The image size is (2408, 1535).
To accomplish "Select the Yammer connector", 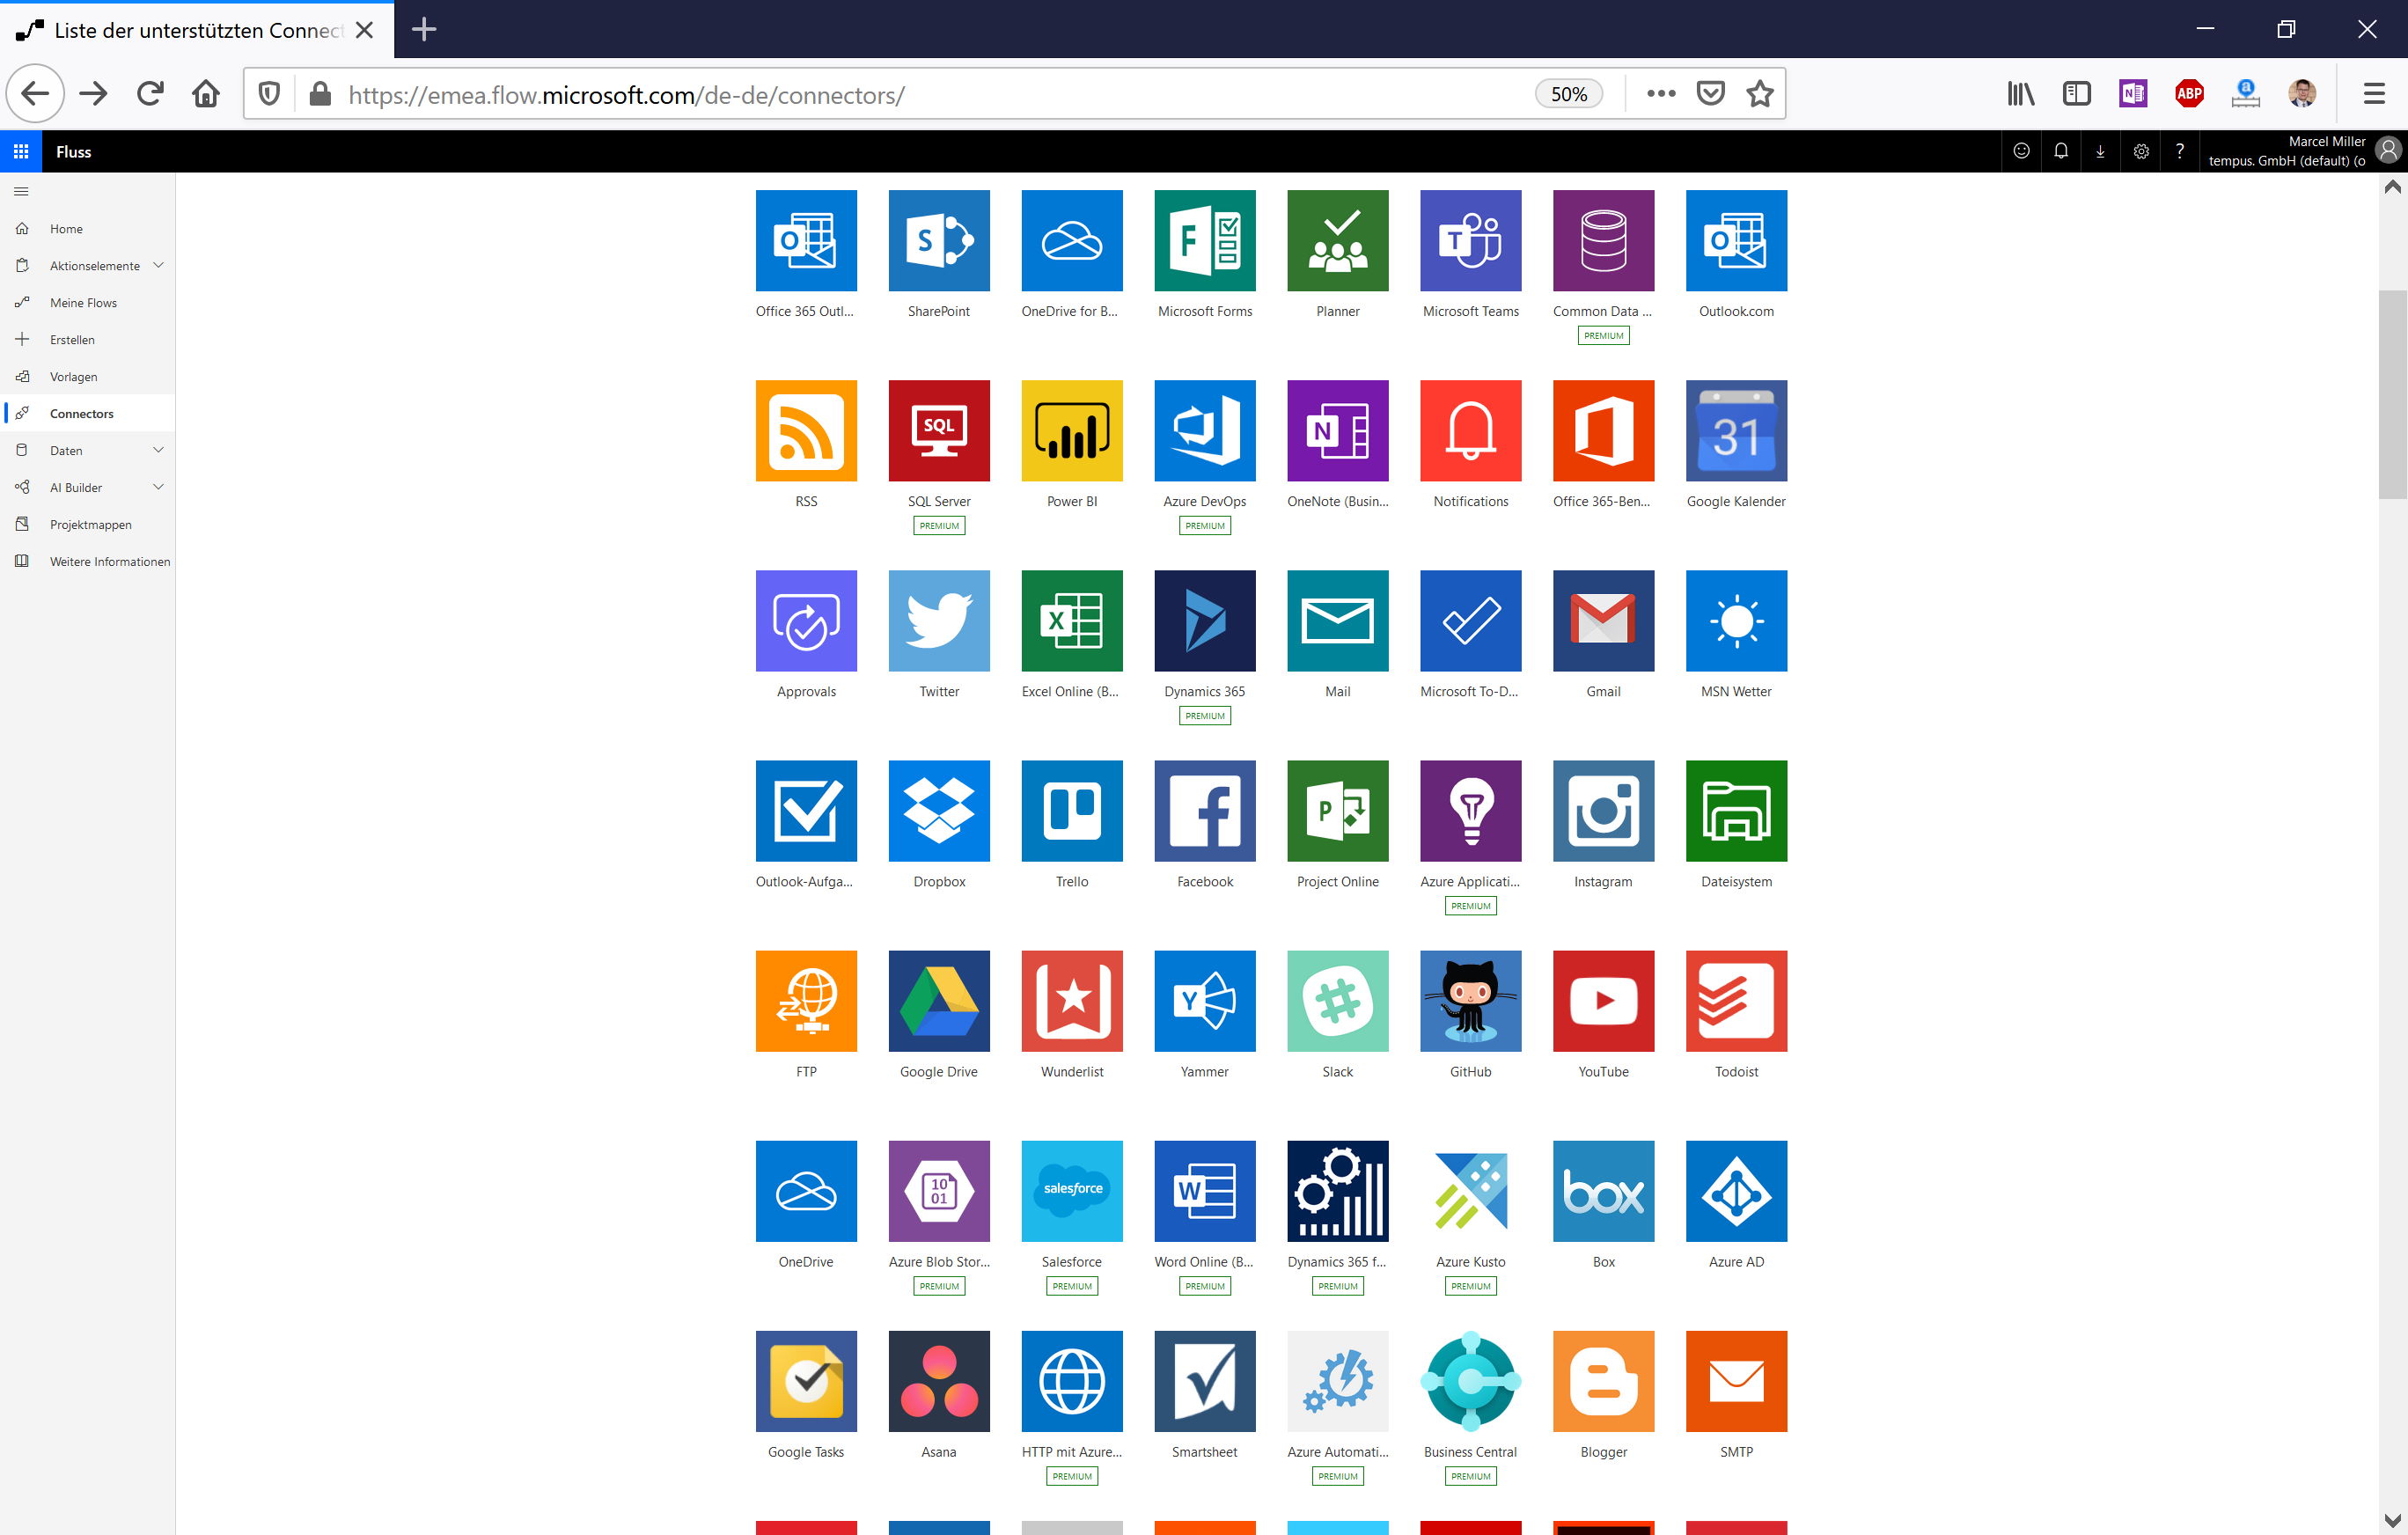I will click(x=1204, y=1001).
